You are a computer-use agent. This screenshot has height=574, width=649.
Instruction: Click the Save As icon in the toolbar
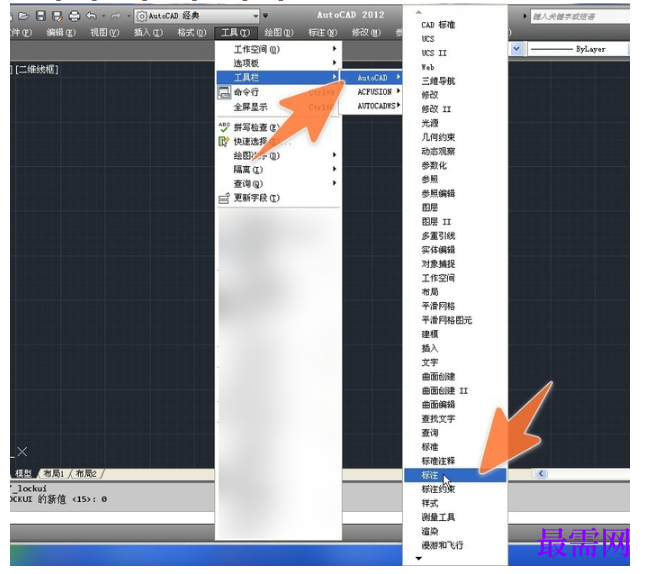point(57,16)
